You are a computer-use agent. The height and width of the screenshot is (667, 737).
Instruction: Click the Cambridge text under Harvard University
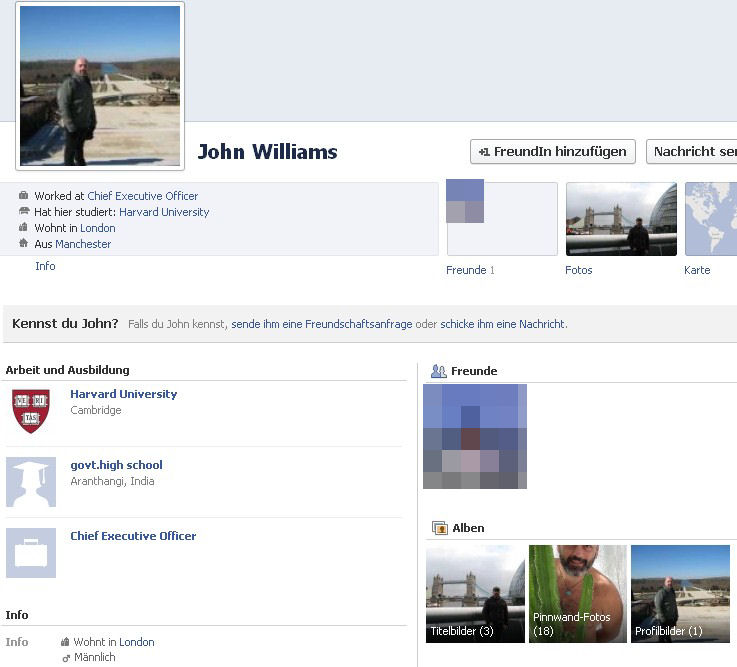(96, 410)
